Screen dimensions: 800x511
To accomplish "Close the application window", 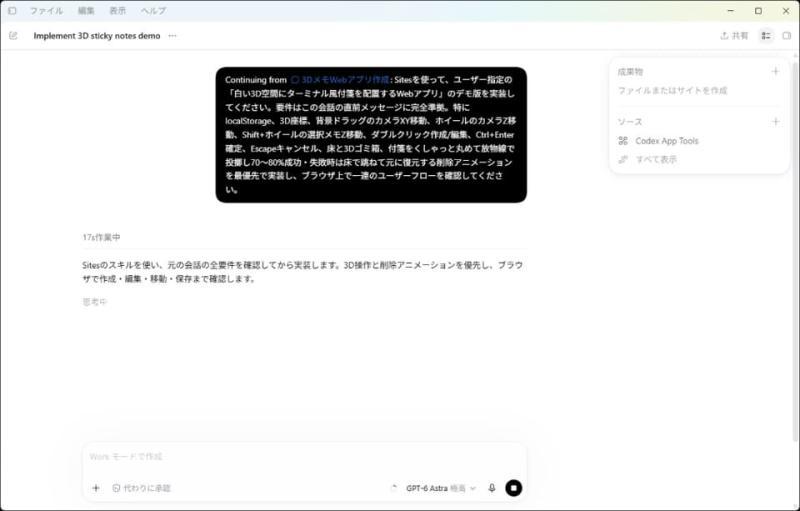I will 786,11.
